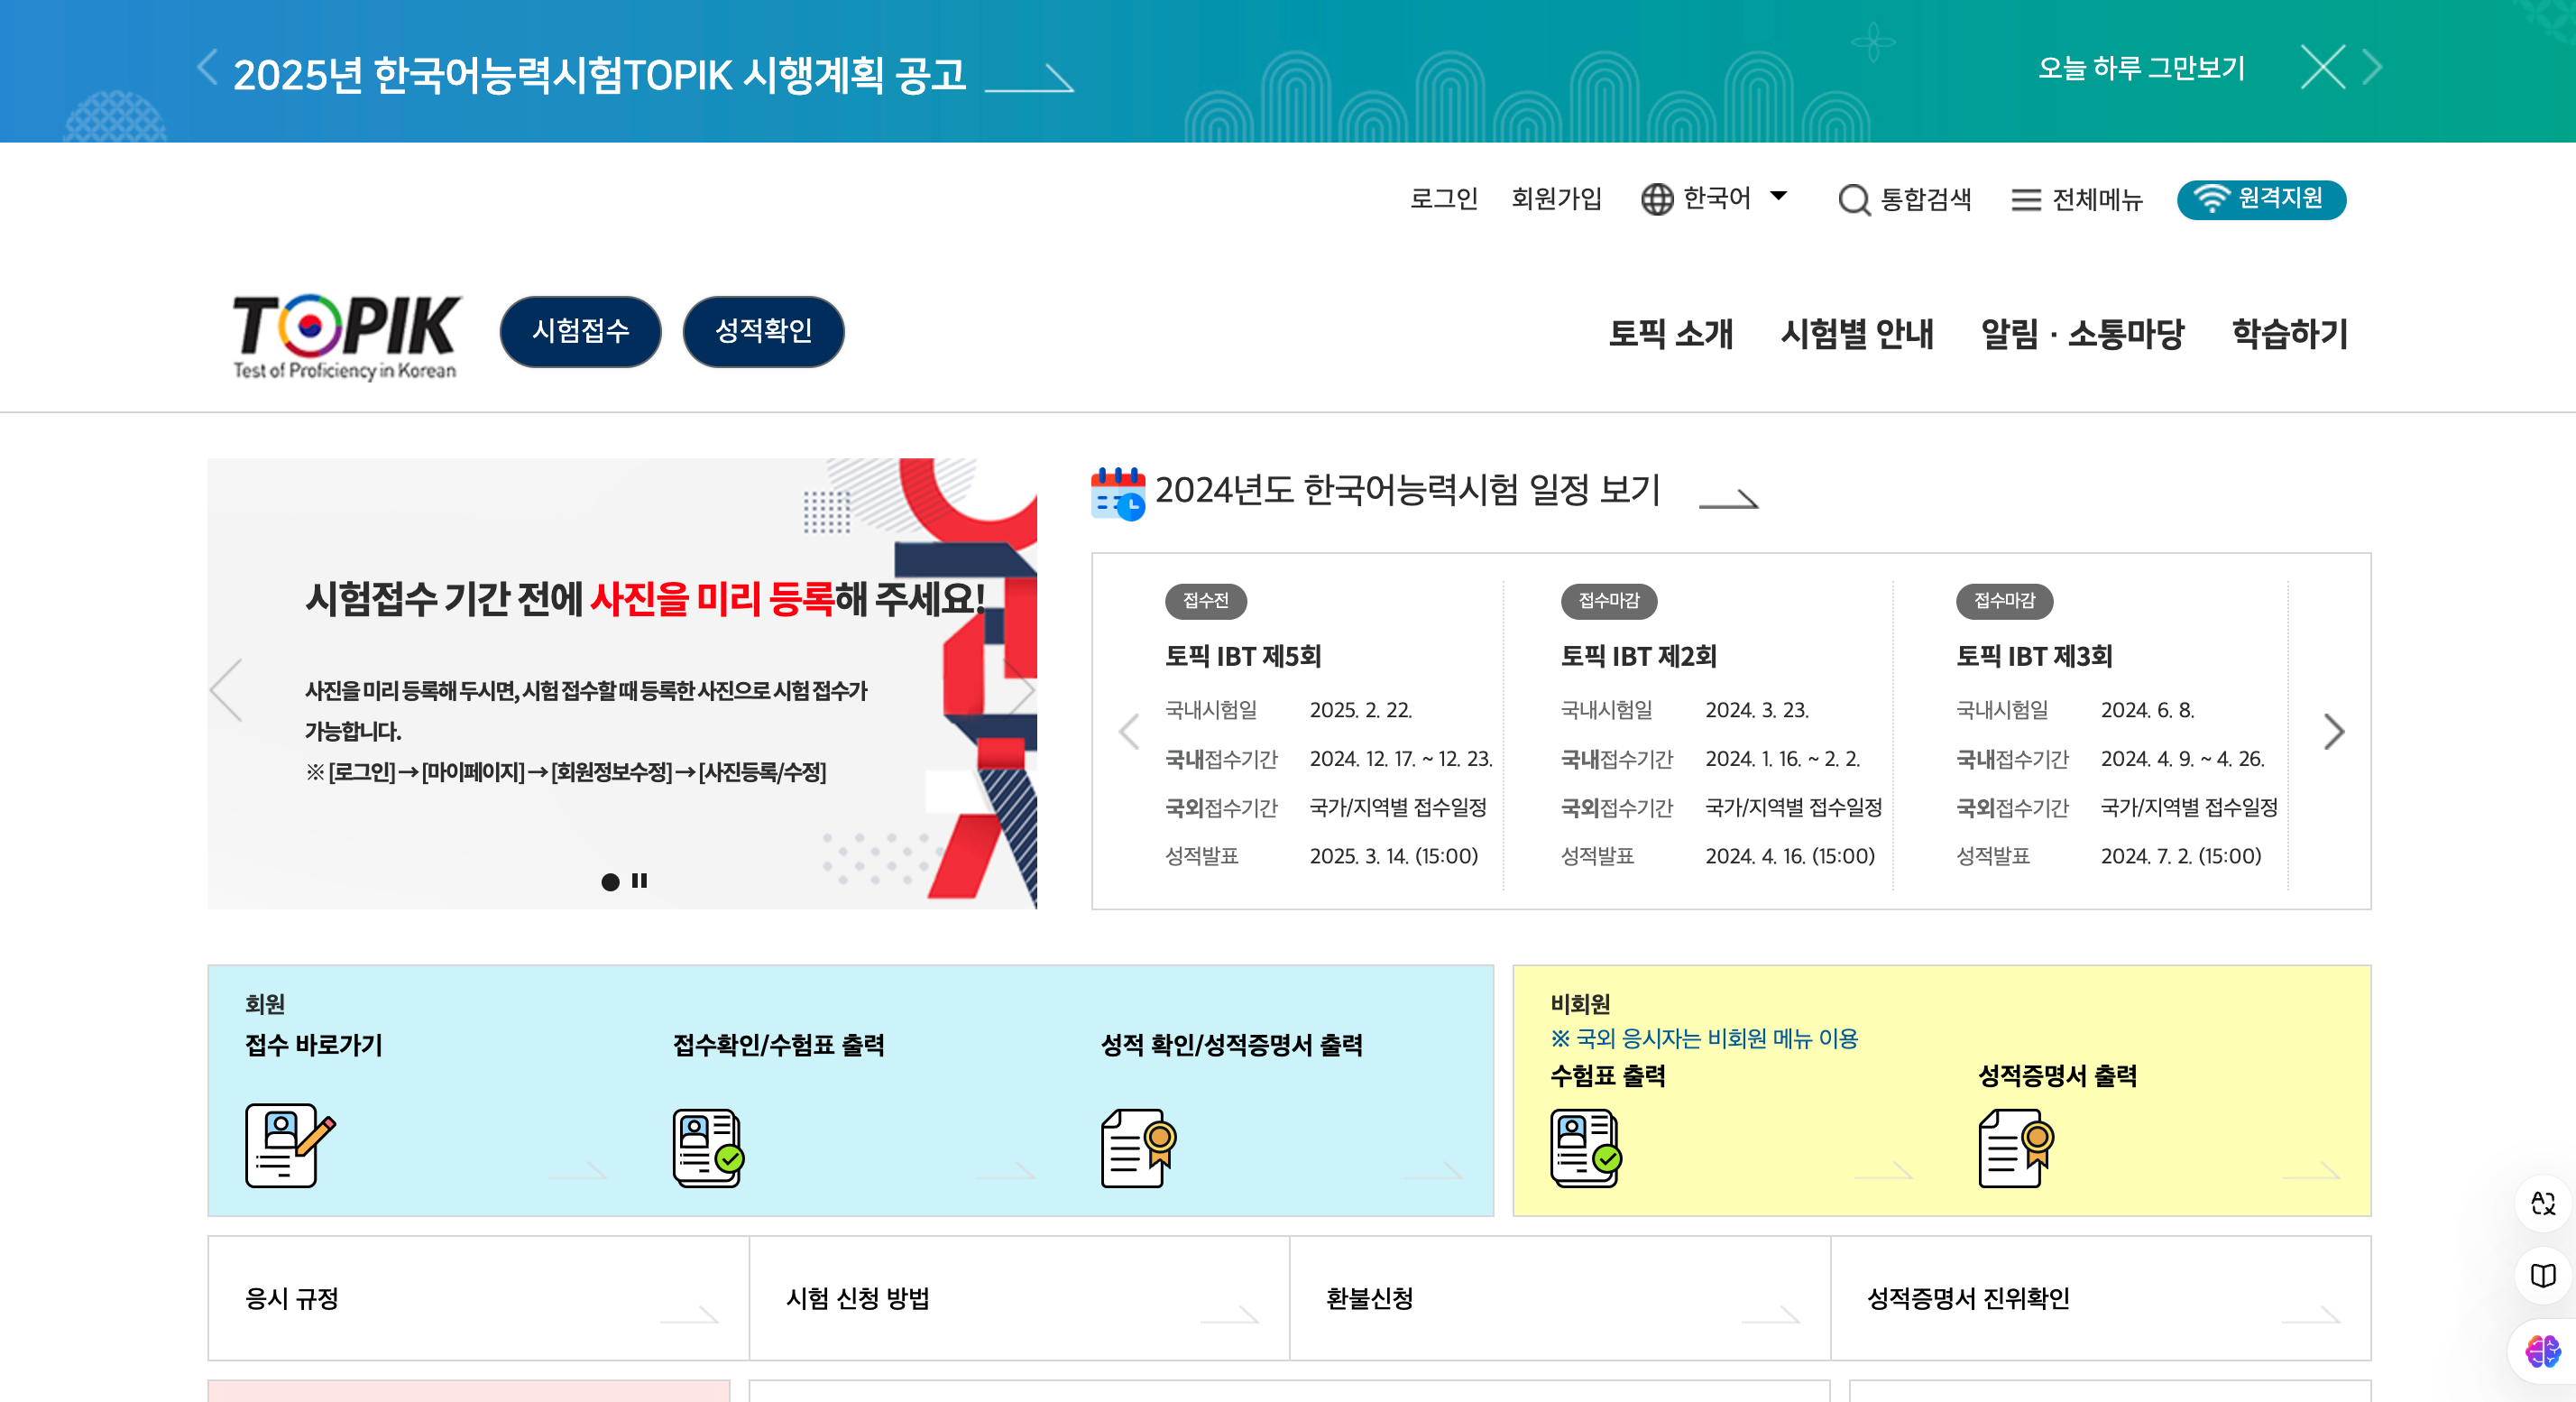This screenshot has height=1402, width=2576.
Task: Open the 2025년 한국어능력시험TOPIK 시행계획 공고 announcement
Action: pos(600,75)
